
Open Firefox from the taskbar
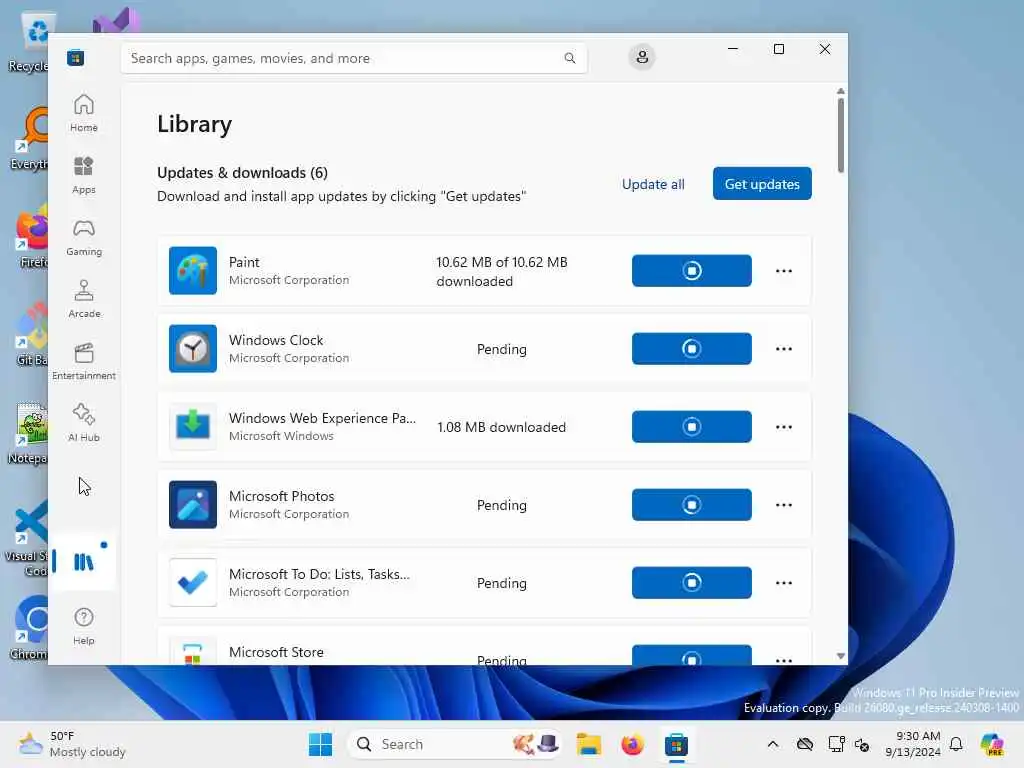[x=632, y=744]
